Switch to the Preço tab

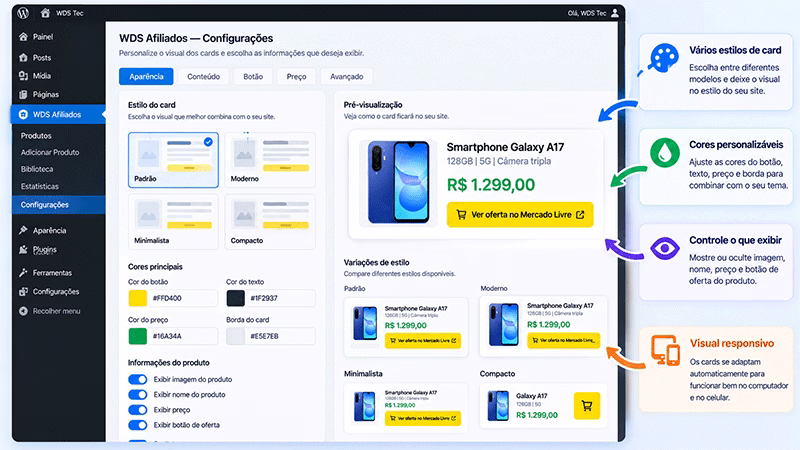(x=296, y=77)
